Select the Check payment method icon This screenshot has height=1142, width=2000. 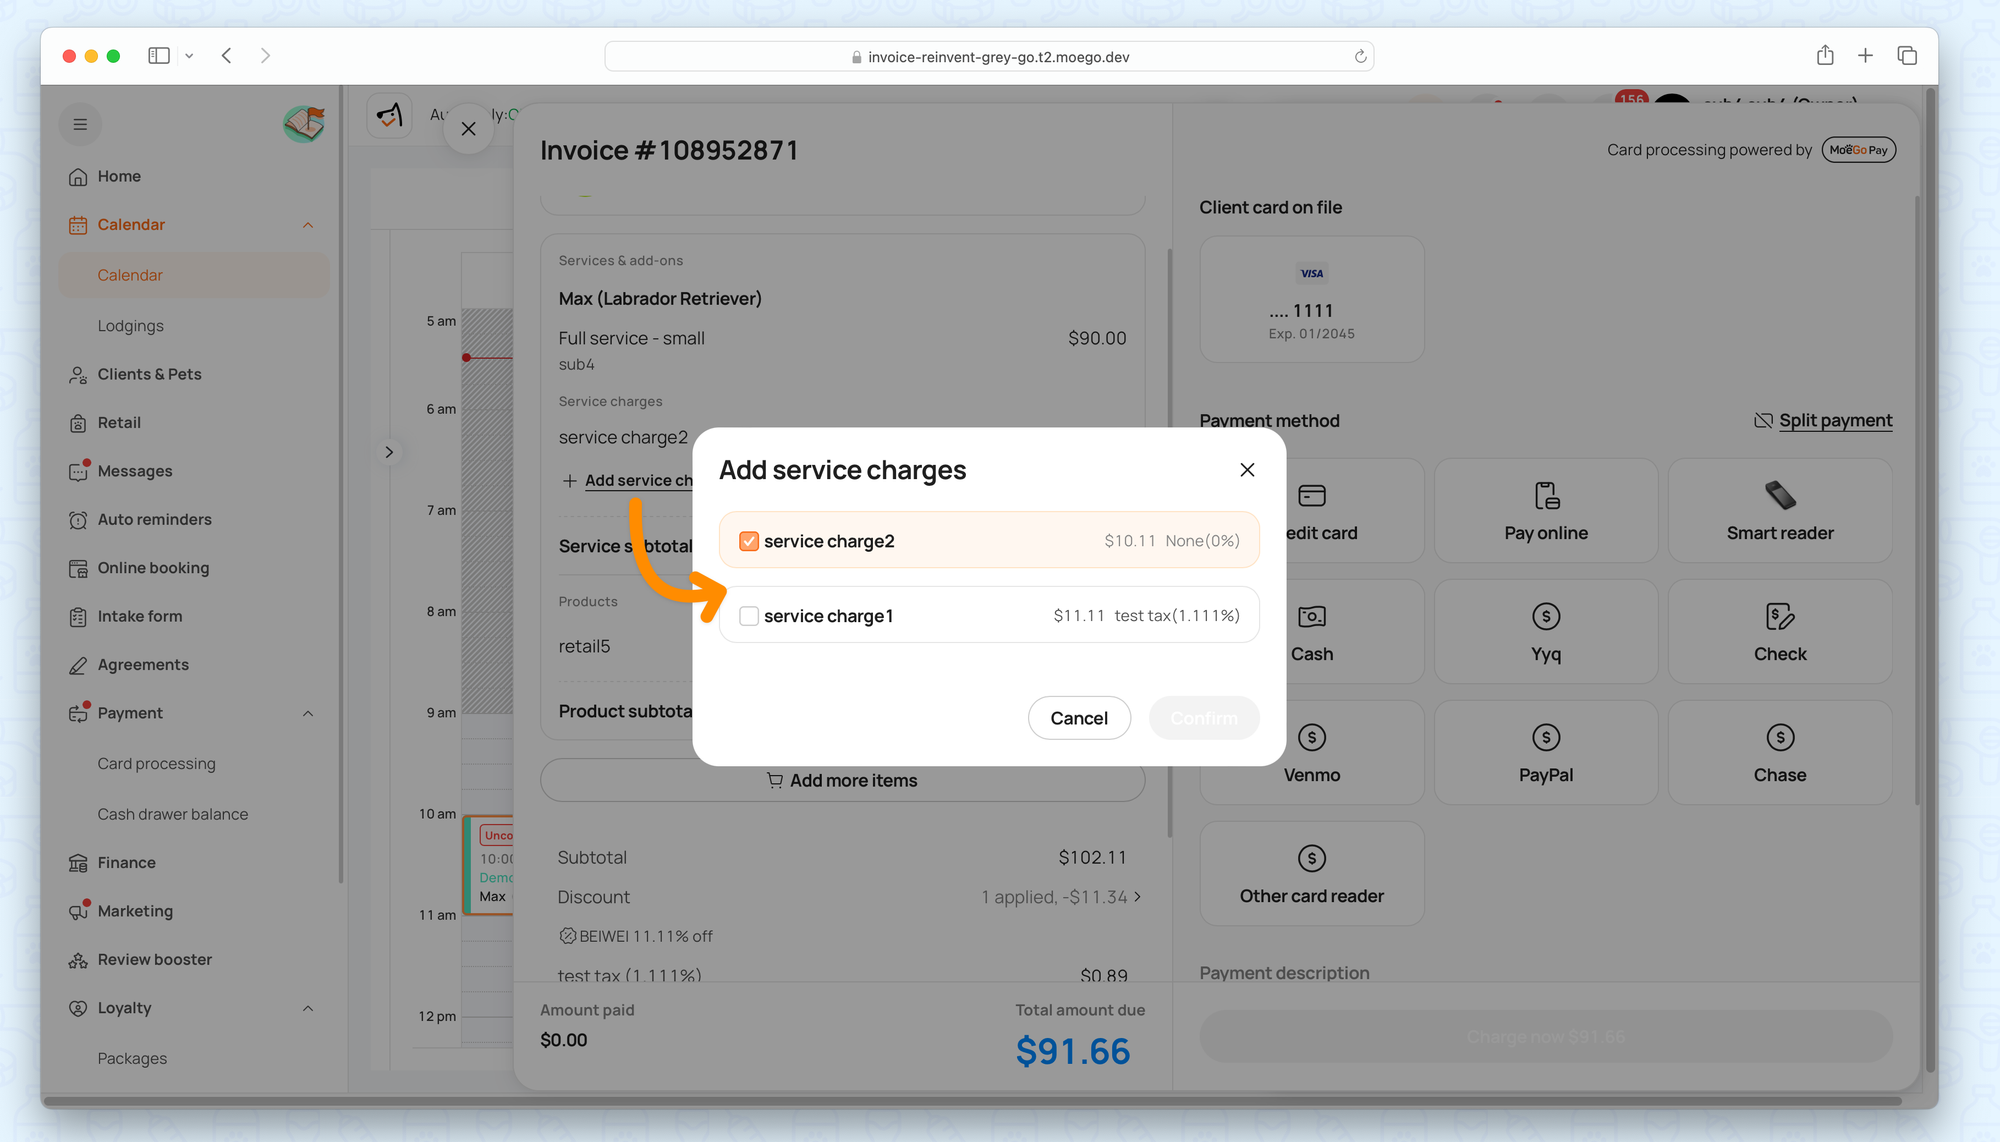pos(1780,617)
